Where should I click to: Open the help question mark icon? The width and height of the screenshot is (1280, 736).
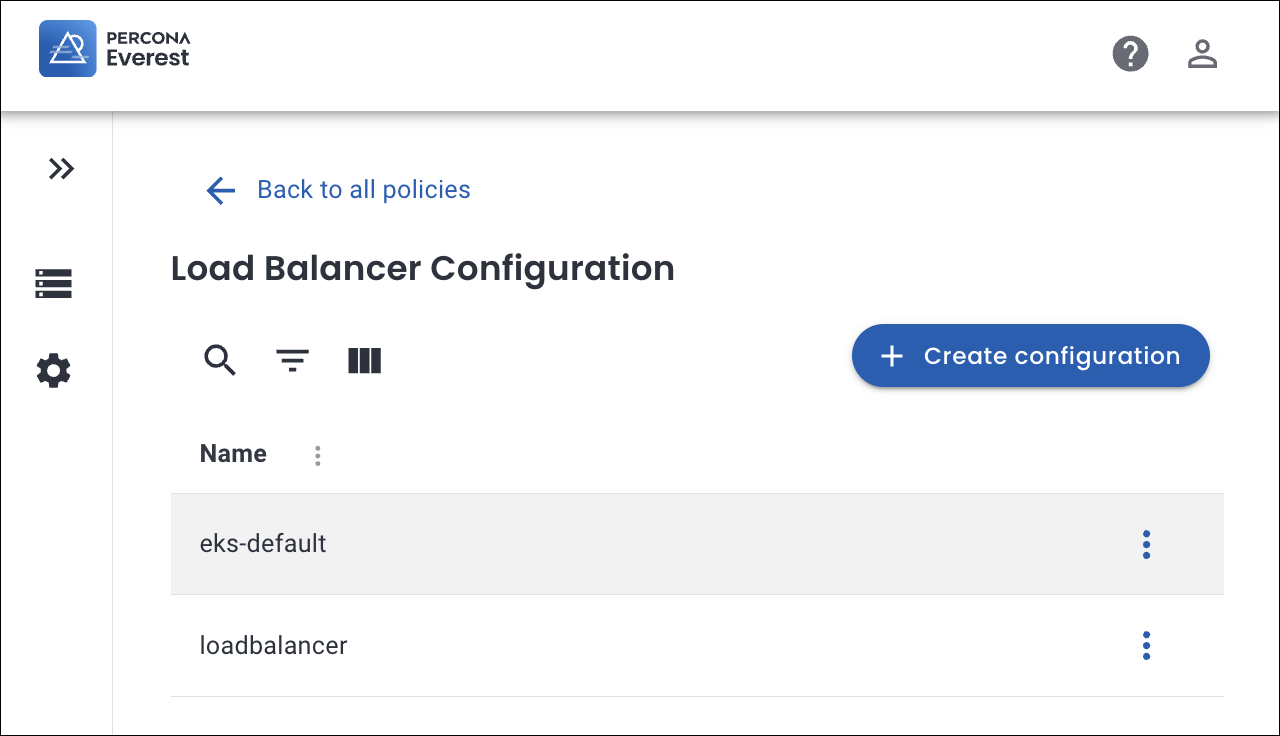tap(1130, 53)
